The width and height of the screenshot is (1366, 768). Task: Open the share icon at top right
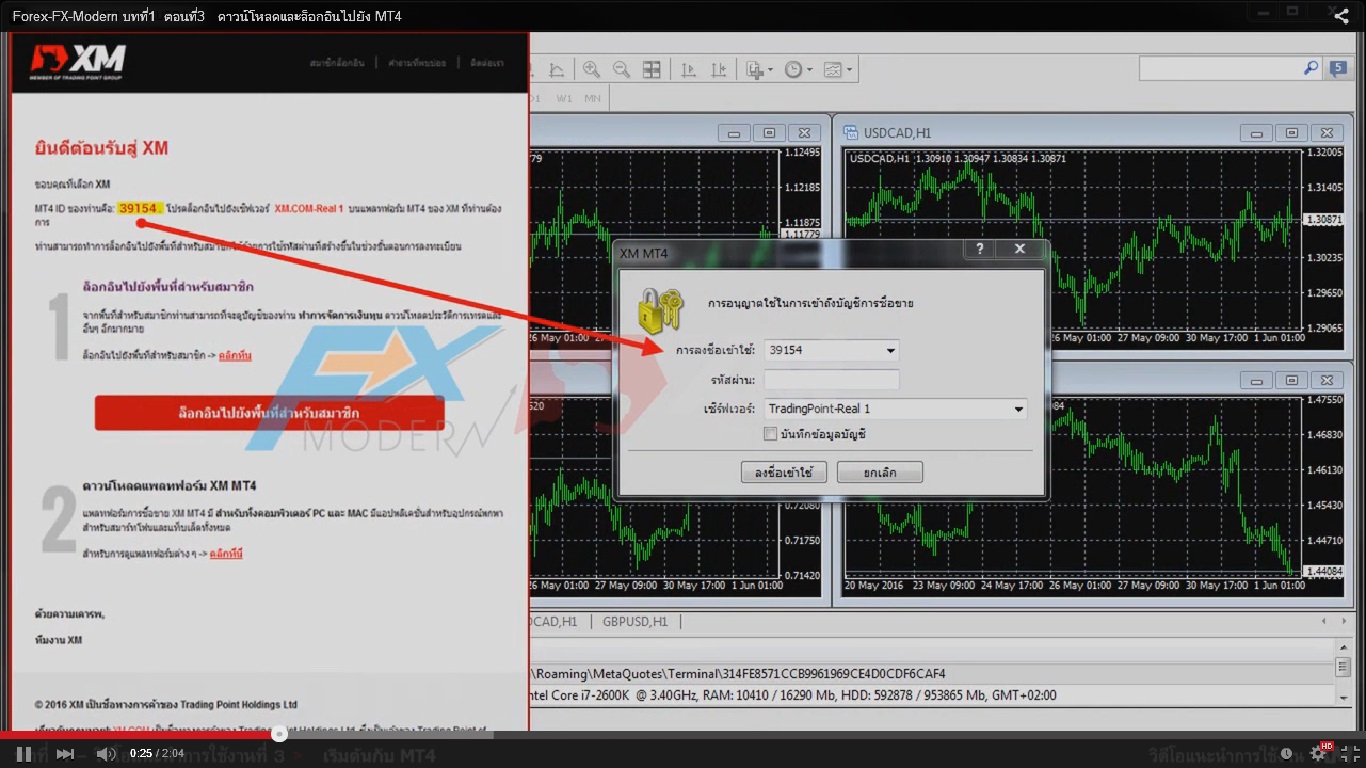point(1341,14)
